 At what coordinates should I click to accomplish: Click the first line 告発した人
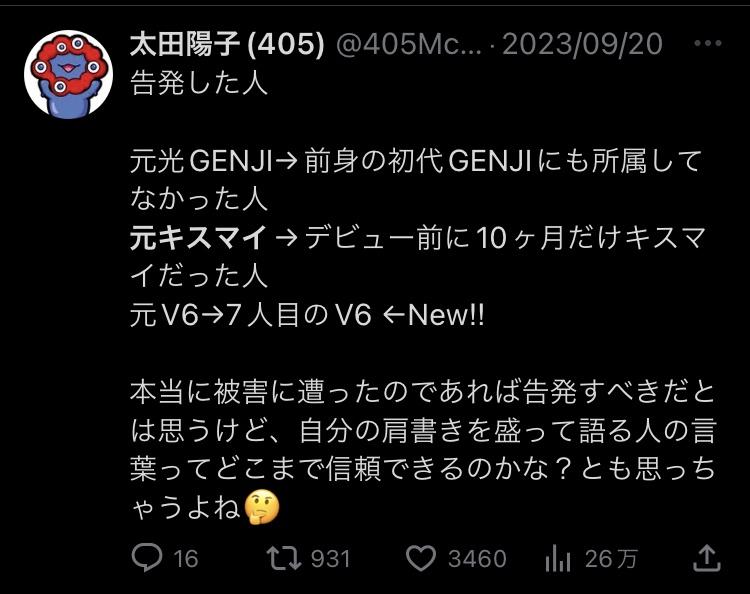pyautogui.click(x=199, y=83)
